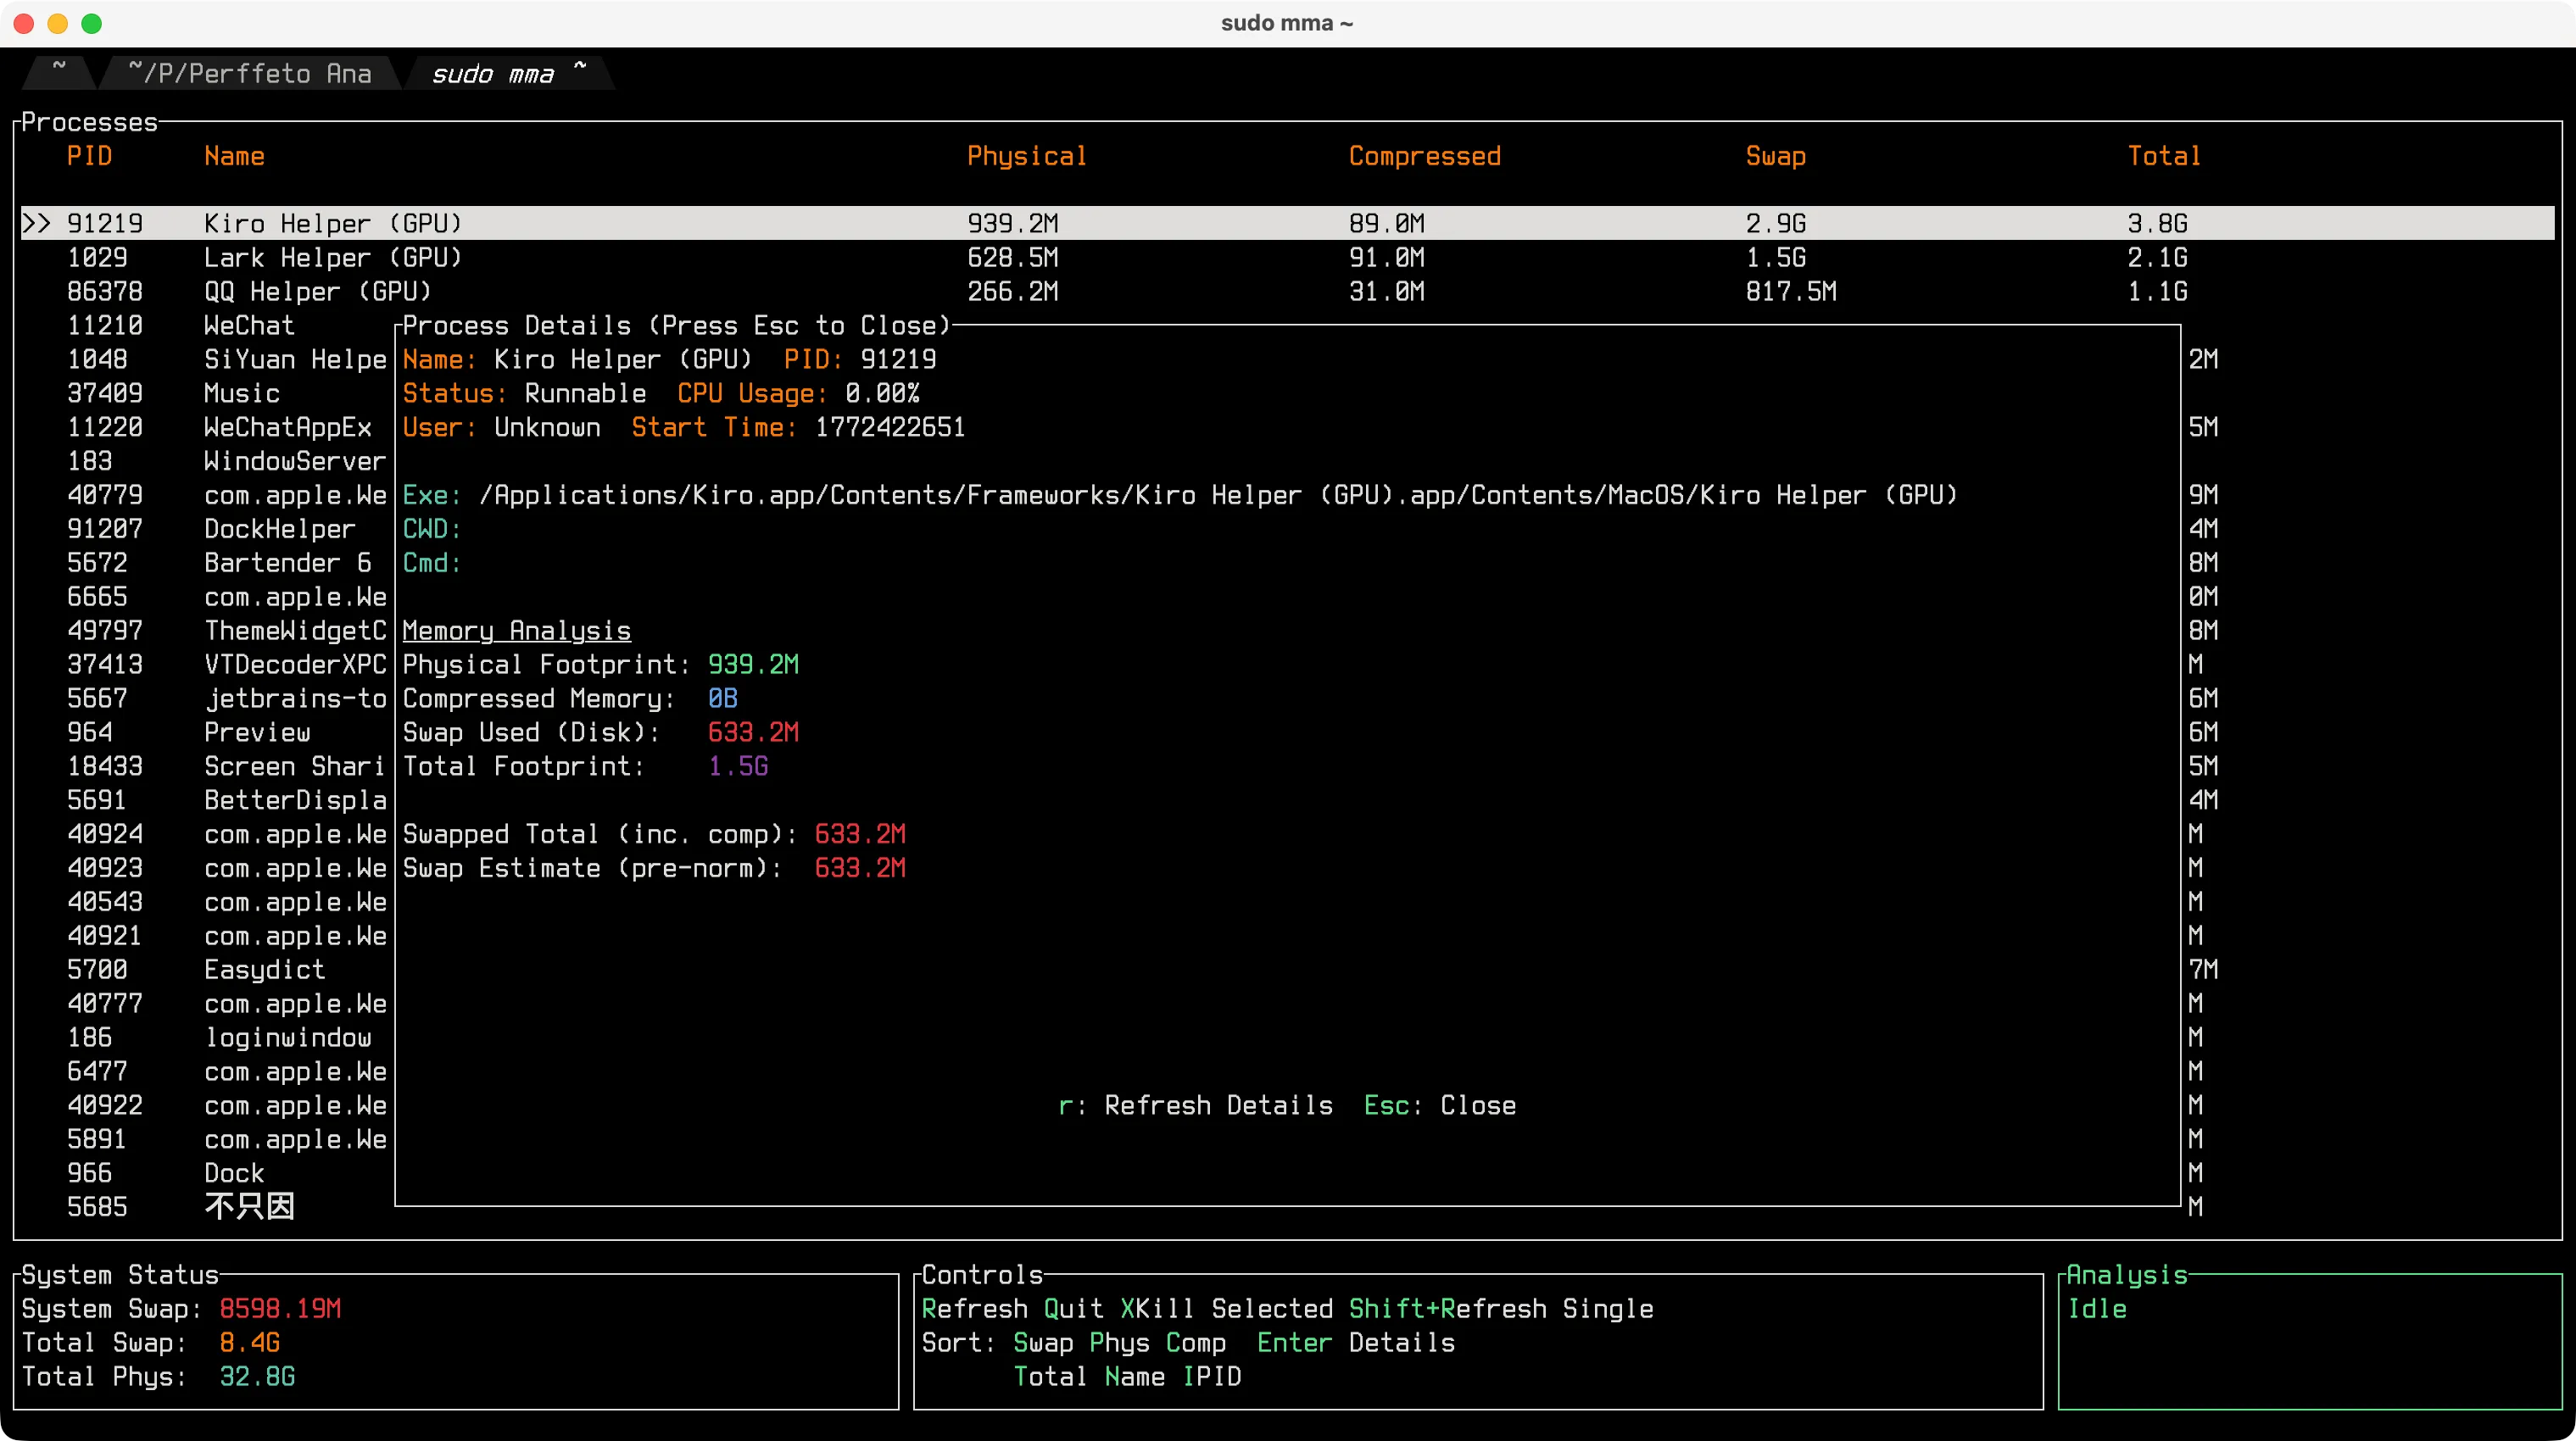
Task: Click Esc: Close hint in details popup
Action: pos(1439,1105)
